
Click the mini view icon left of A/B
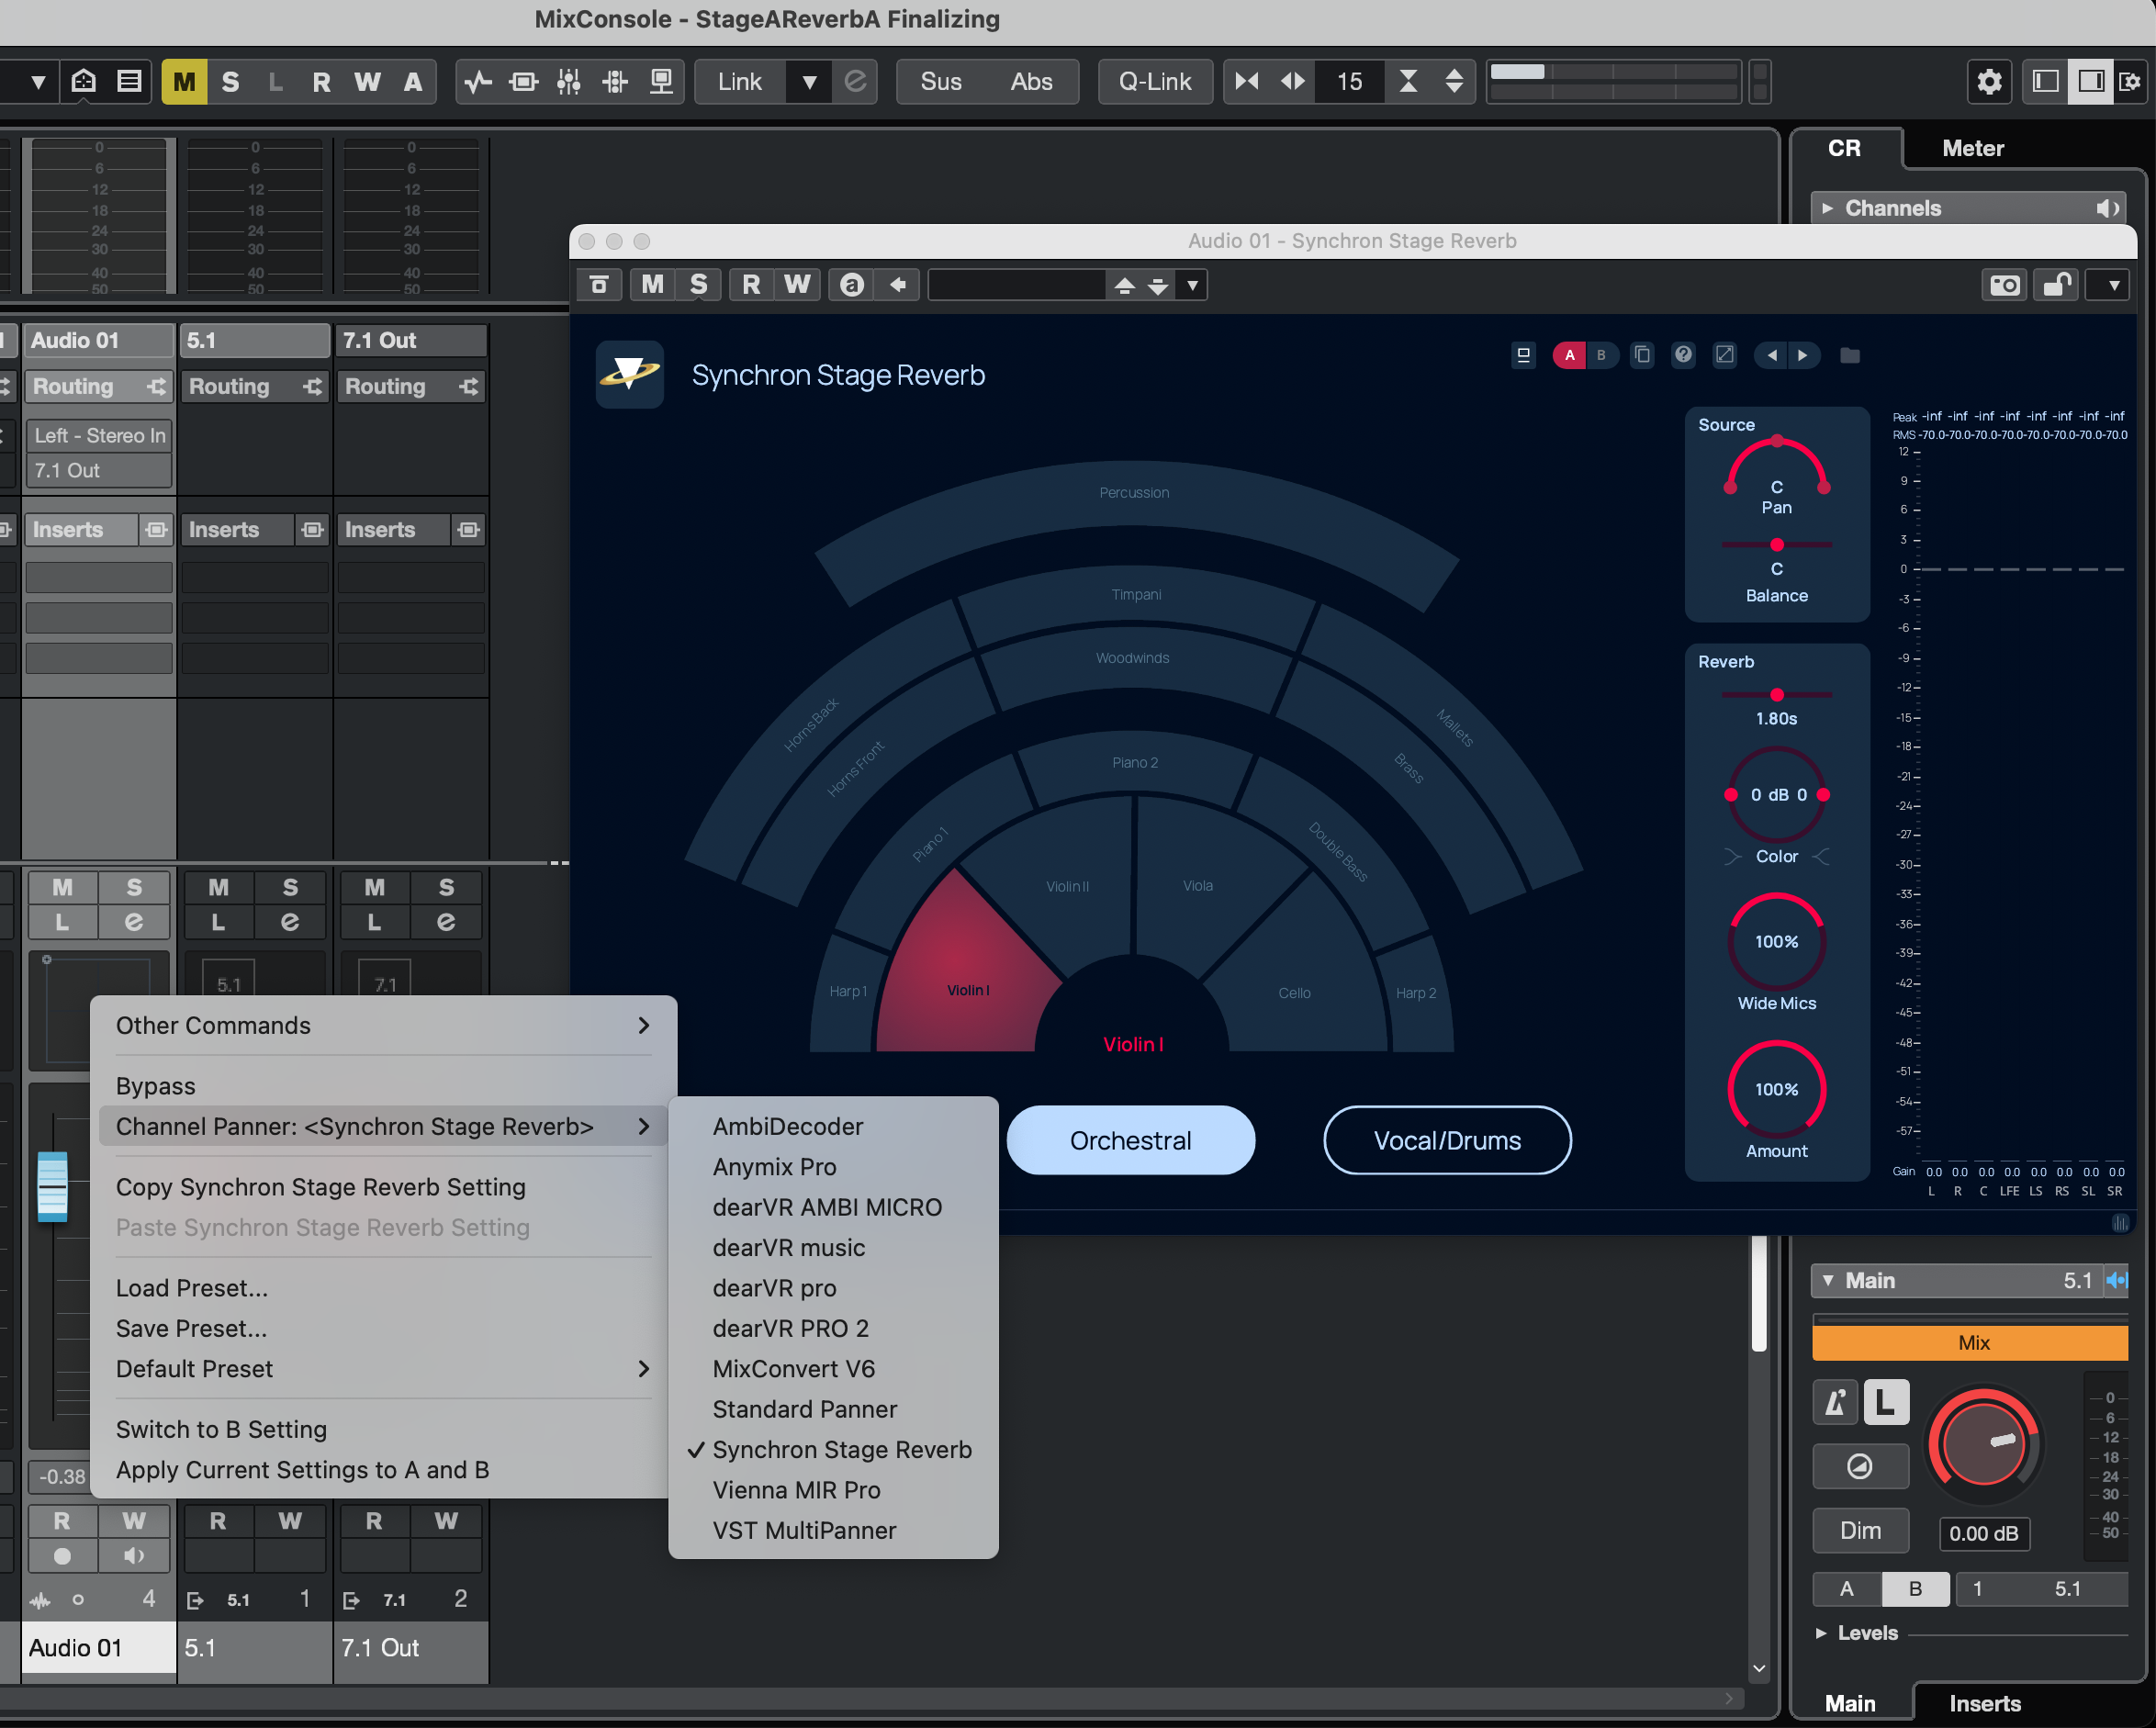click(1523, 355)
